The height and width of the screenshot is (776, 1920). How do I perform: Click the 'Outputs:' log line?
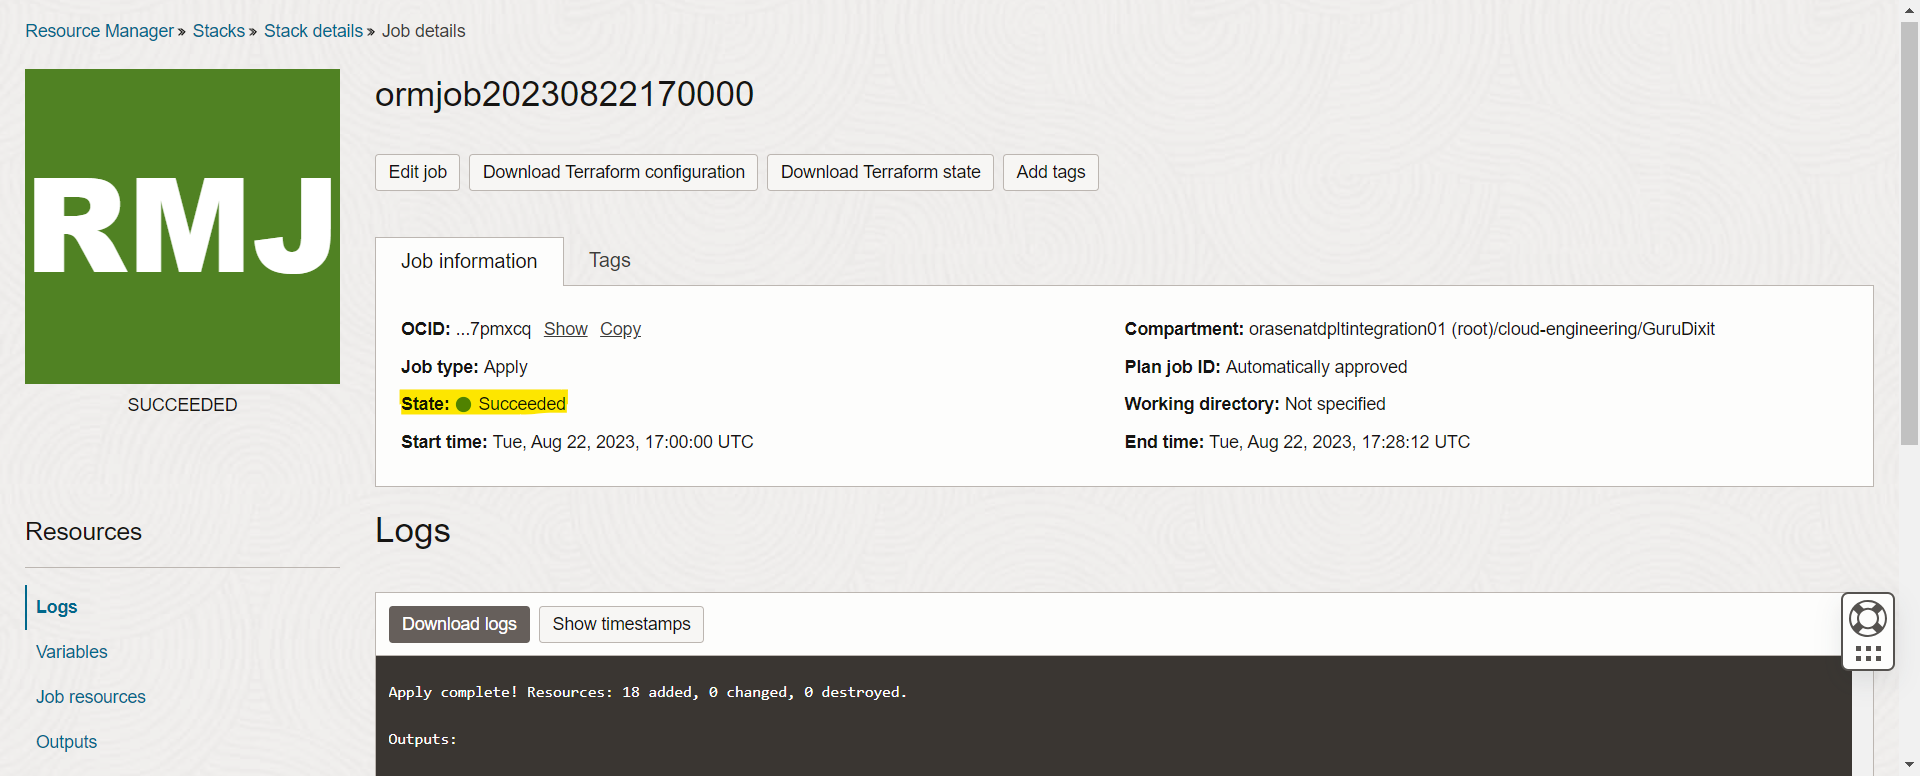coord(422,739)
